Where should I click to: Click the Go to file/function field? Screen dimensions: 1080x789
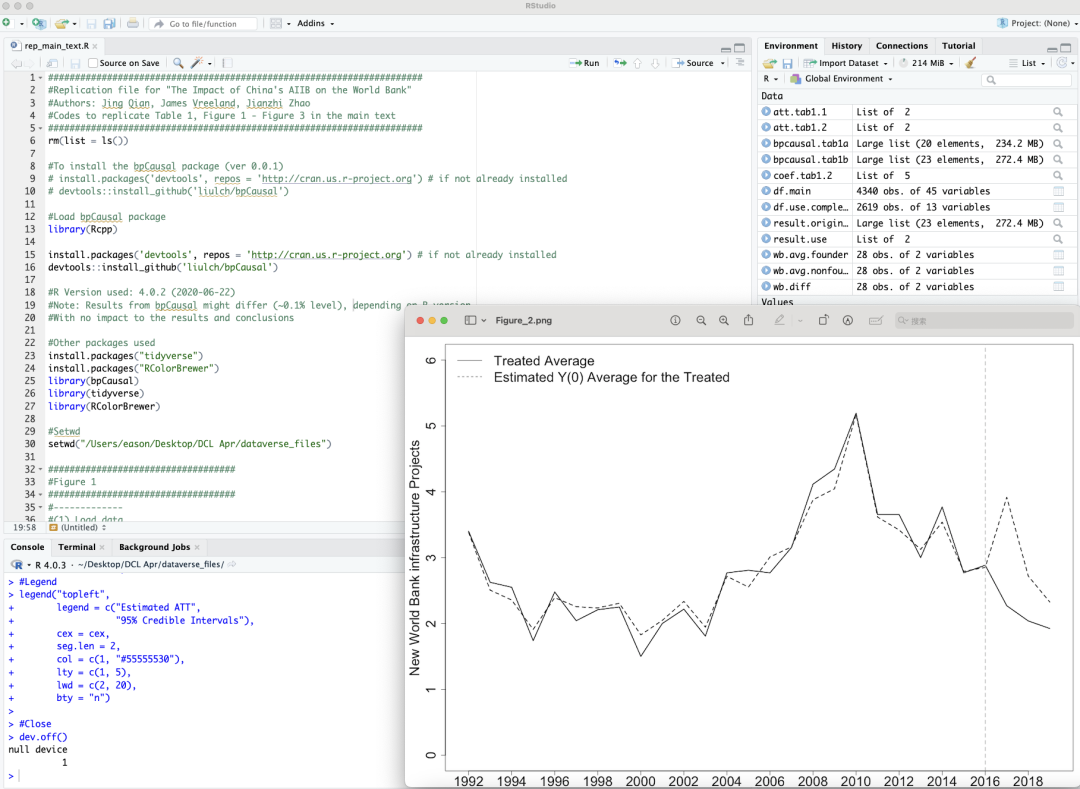click(x=204, y=23)
